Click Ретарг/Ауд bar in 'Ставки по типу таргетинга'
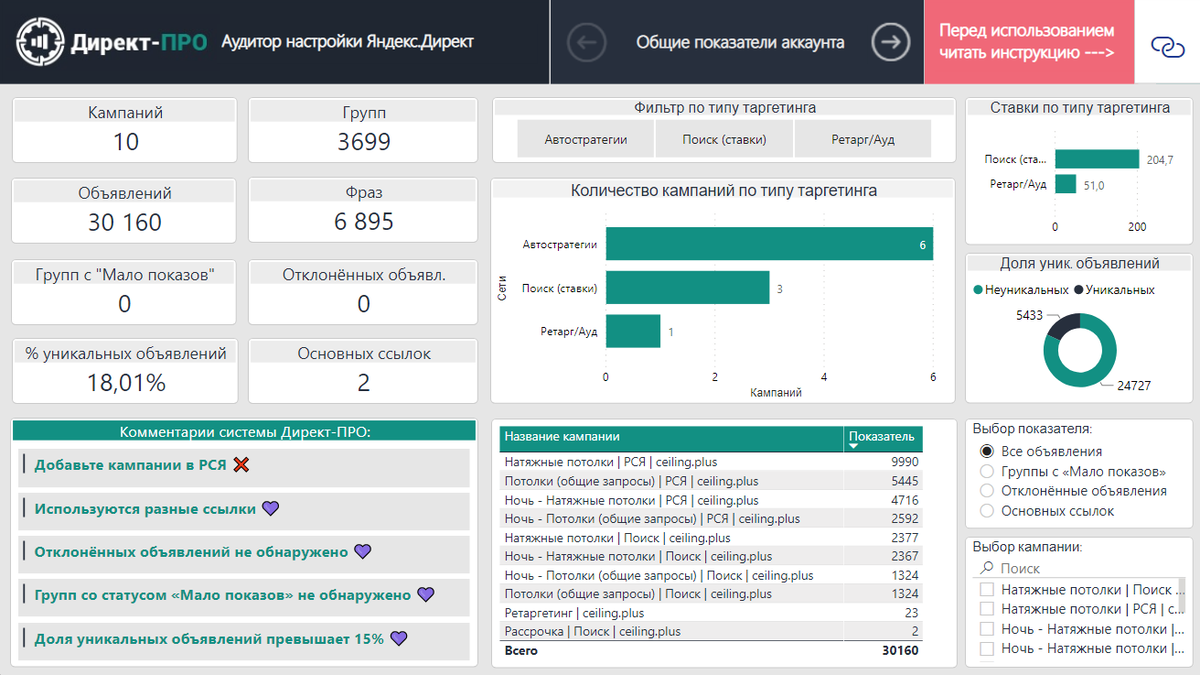This screenshot has height=675, width=1200. pyautogui.click(x=1065, y=184)
